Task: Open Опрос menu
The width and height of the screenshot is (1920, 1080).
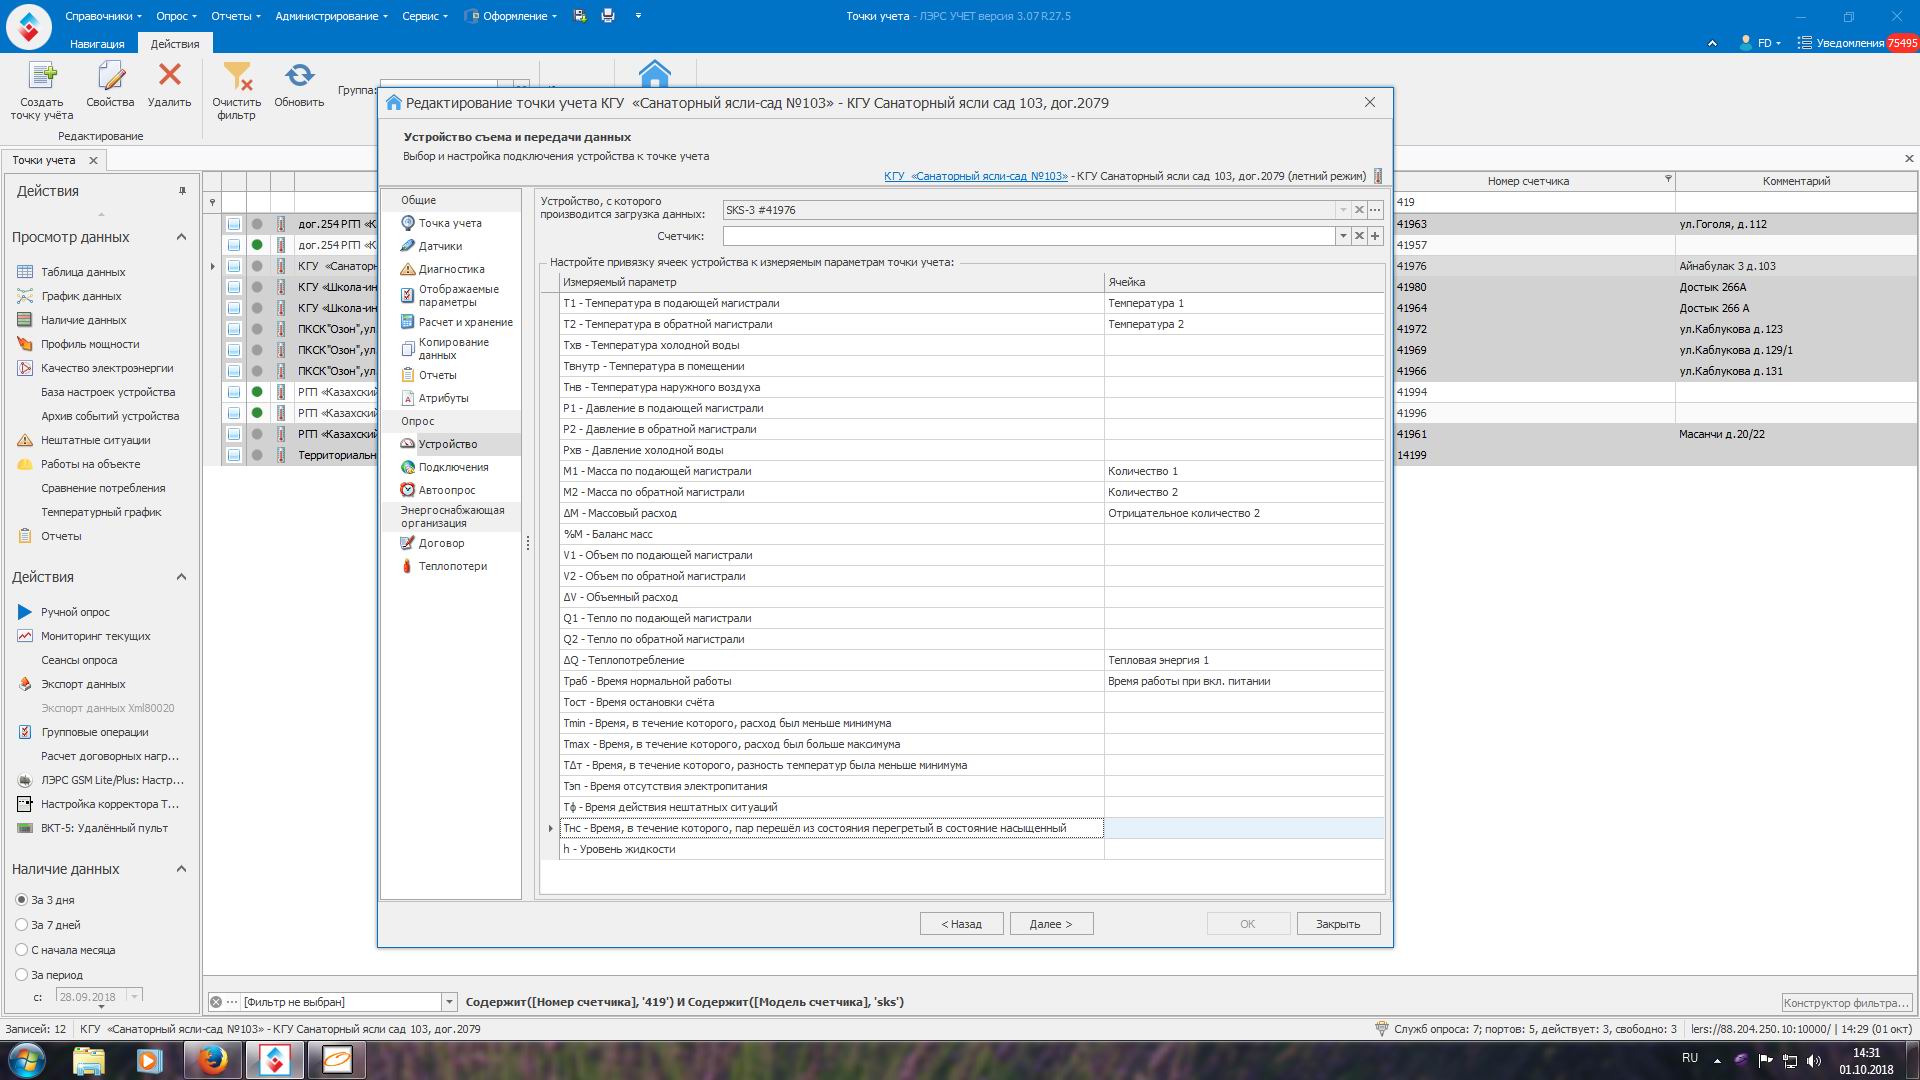Action: tap(177, 16)
